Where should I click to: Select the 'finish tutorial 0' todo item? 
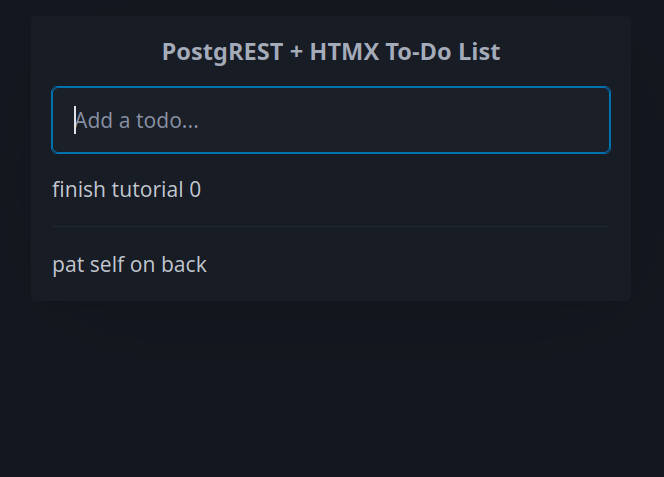[127, 189]
